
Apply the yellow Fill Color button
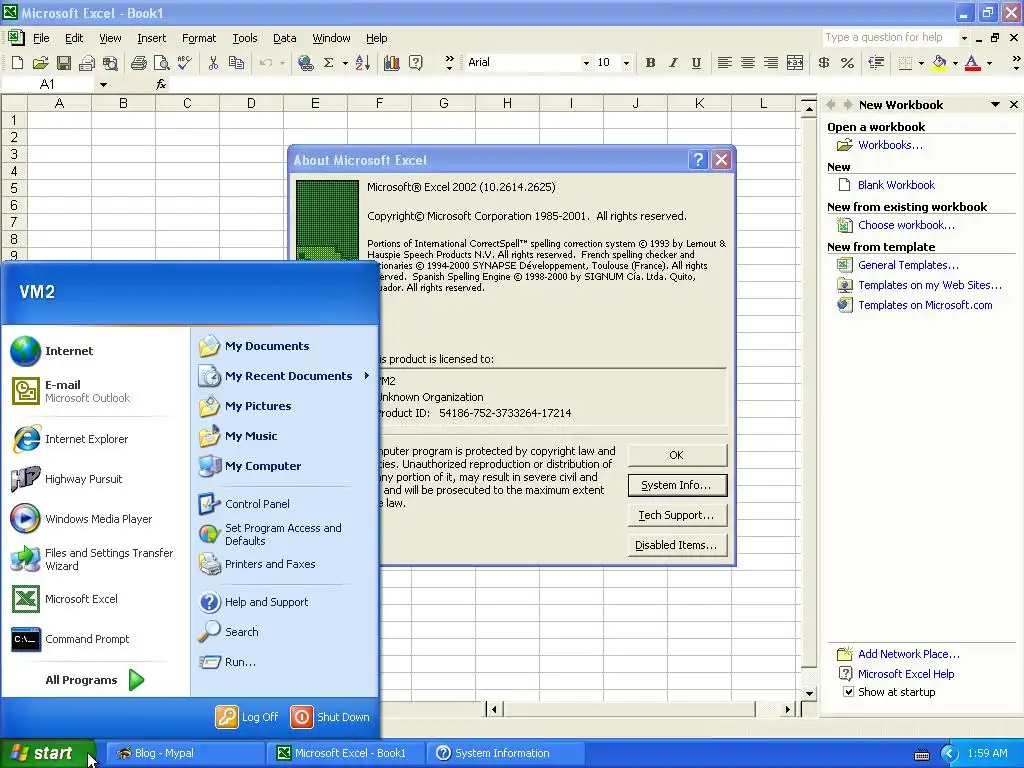point(939,63)
